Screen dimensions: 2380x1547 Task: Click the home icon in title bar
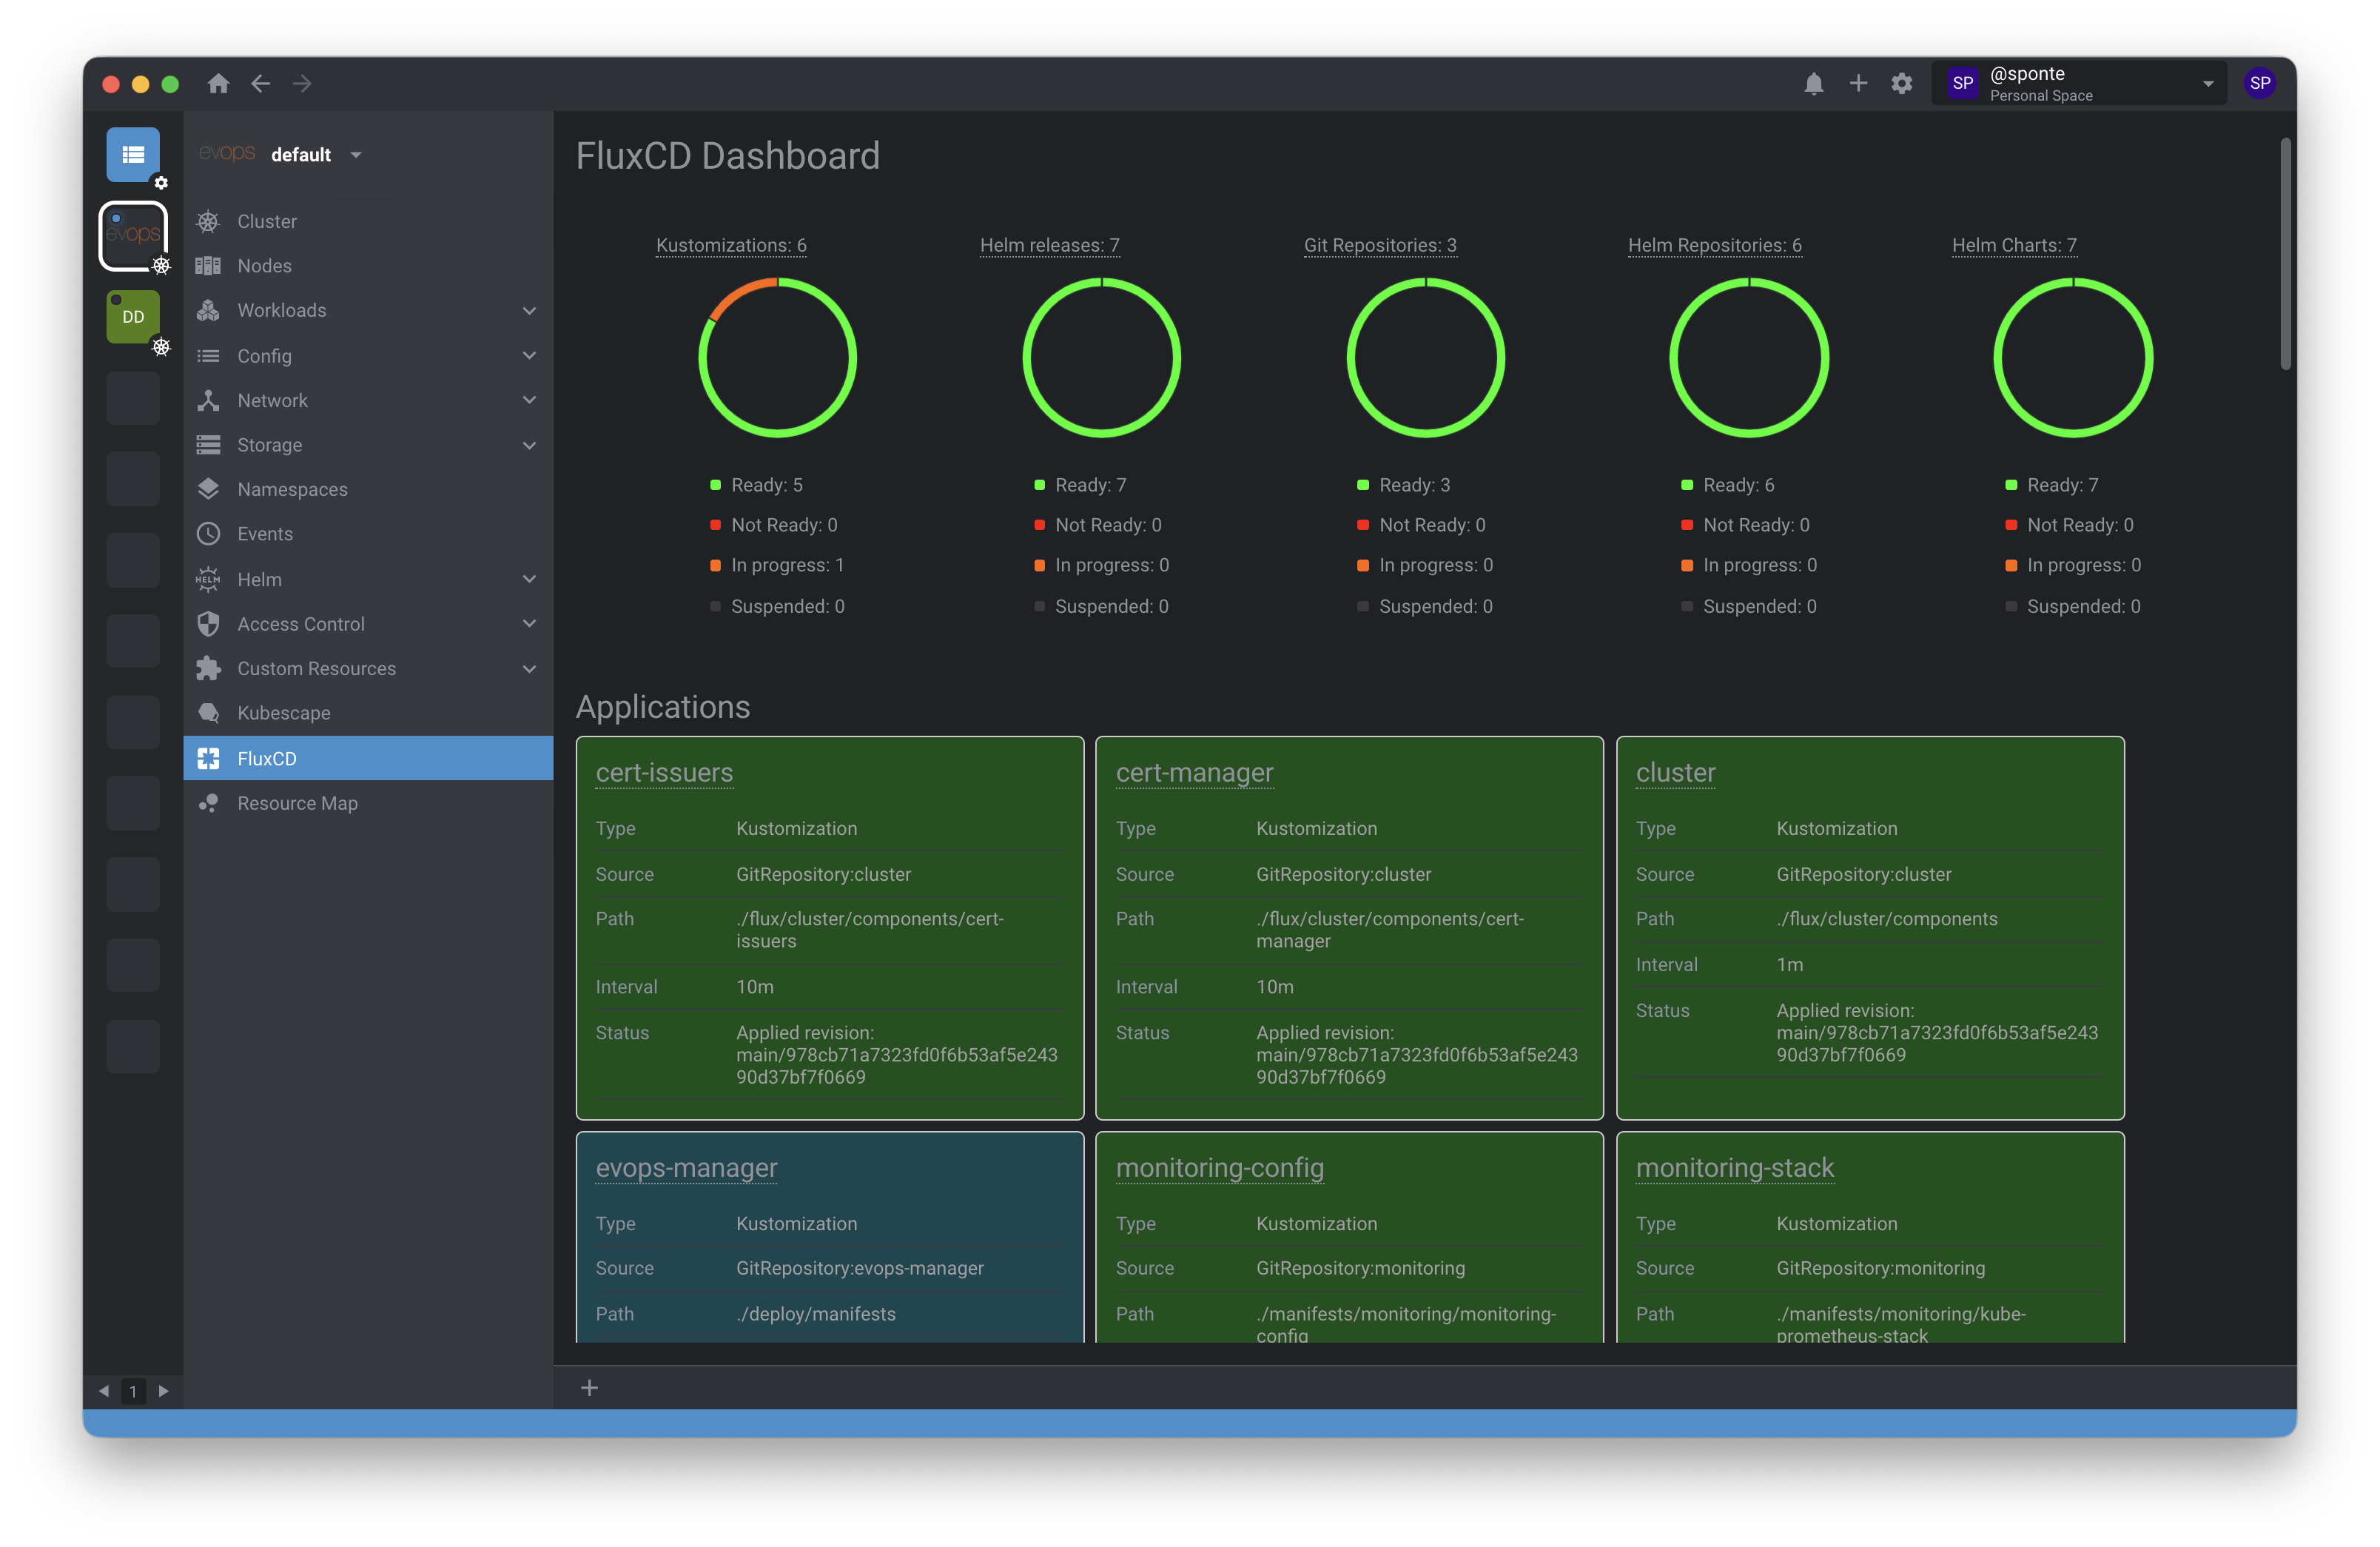pos(218,84)
